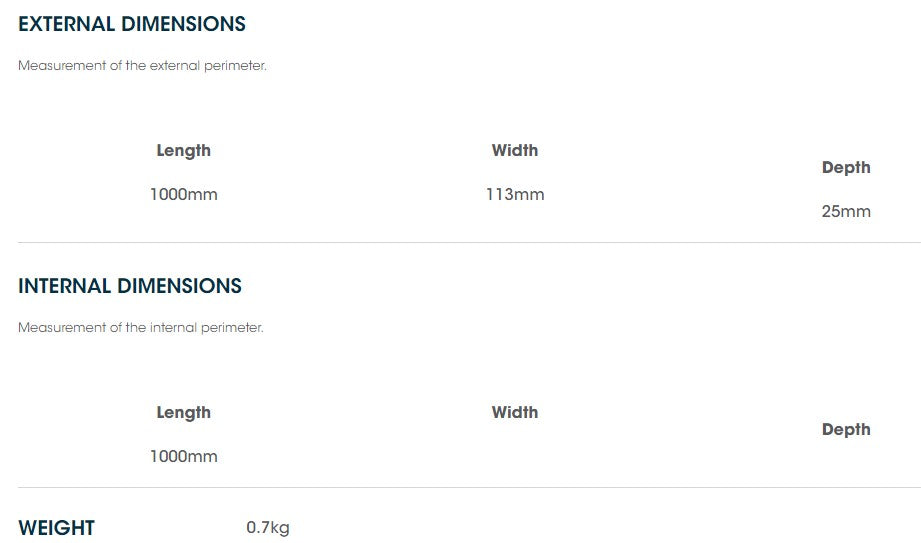Screen dimensions: 921x543
Task: Click the divider line above the WEIGHT row
Action: (x=469, y=487)
